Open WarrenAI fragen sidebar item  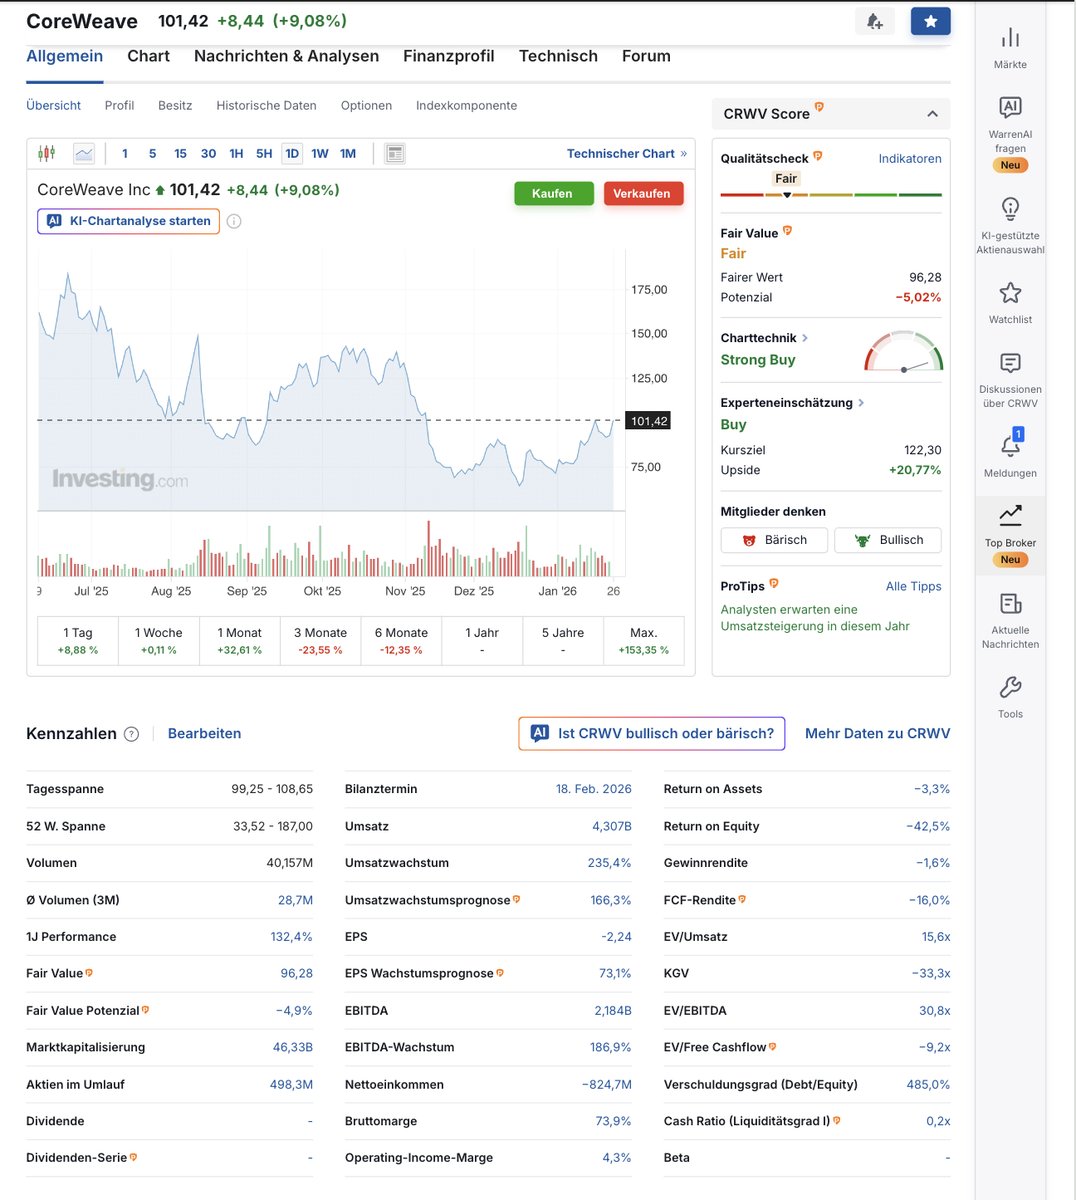tap(1010, 134)
